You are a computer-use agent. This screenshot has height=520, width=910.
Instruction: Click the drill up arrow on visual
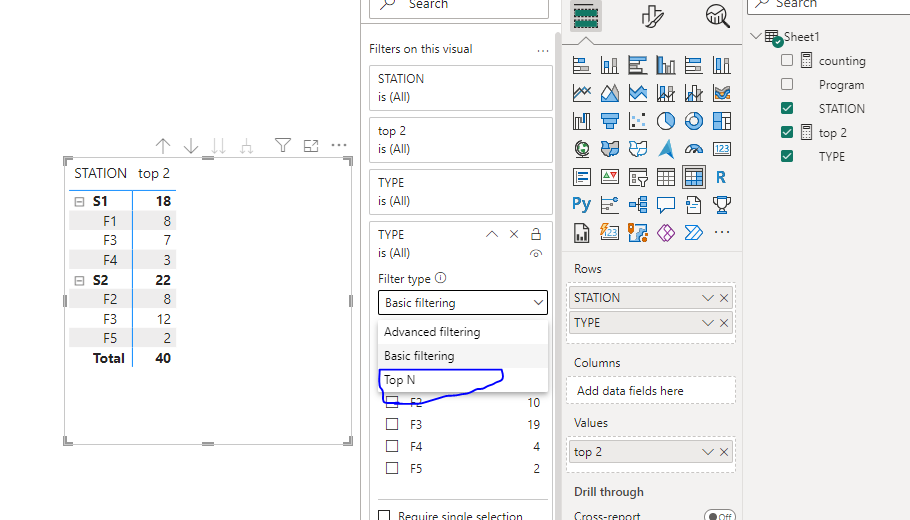tap(163, 146)
